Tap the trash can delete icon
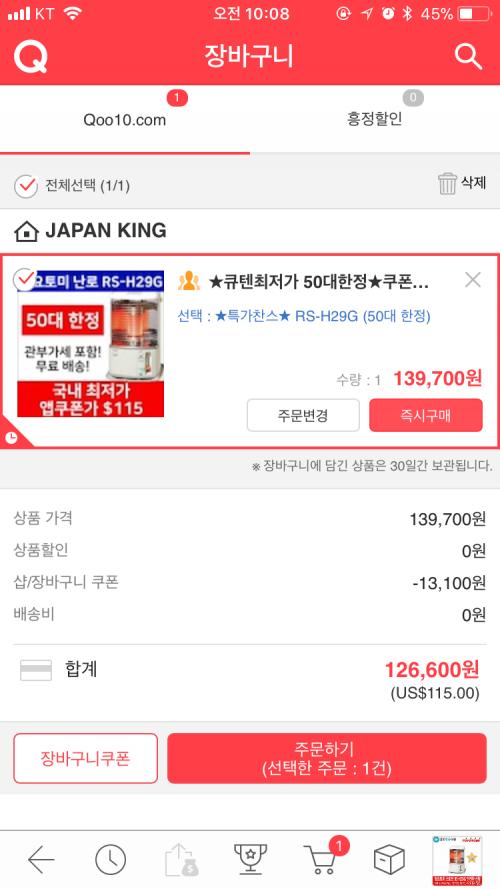The height and width of the screenshot is (889, 500). pos(447,184)
